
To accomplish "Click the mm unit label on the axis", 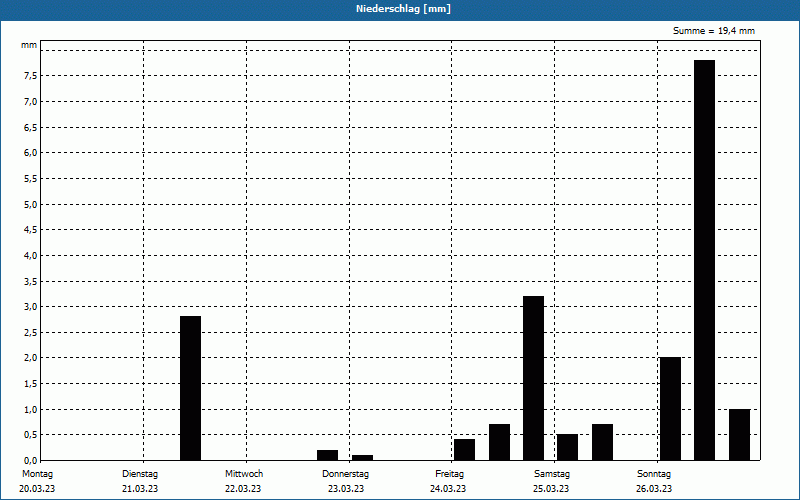I will [29, 45].
